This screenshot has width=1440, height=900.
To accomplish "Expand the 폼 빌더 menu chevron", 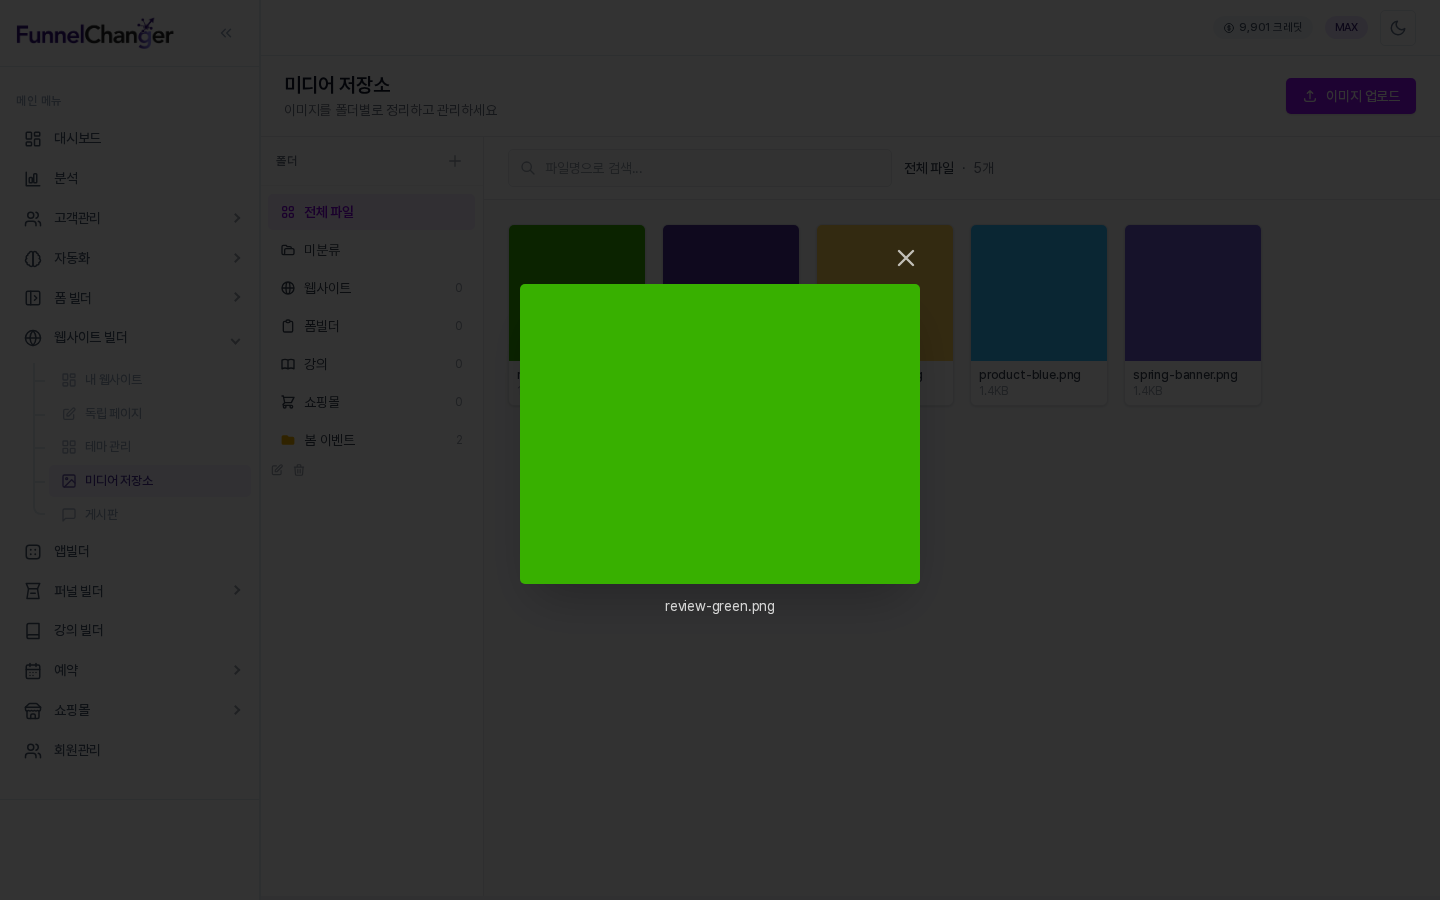I will (x=237, y=297).
